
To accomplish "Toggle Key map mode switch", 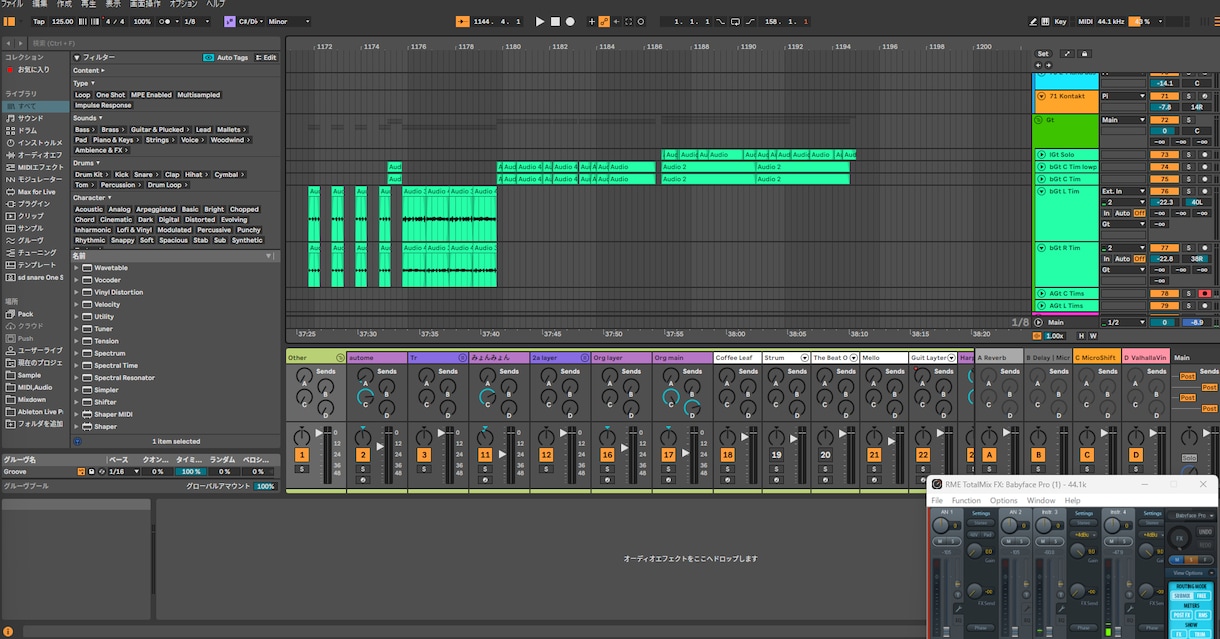I will (1061, 21).
